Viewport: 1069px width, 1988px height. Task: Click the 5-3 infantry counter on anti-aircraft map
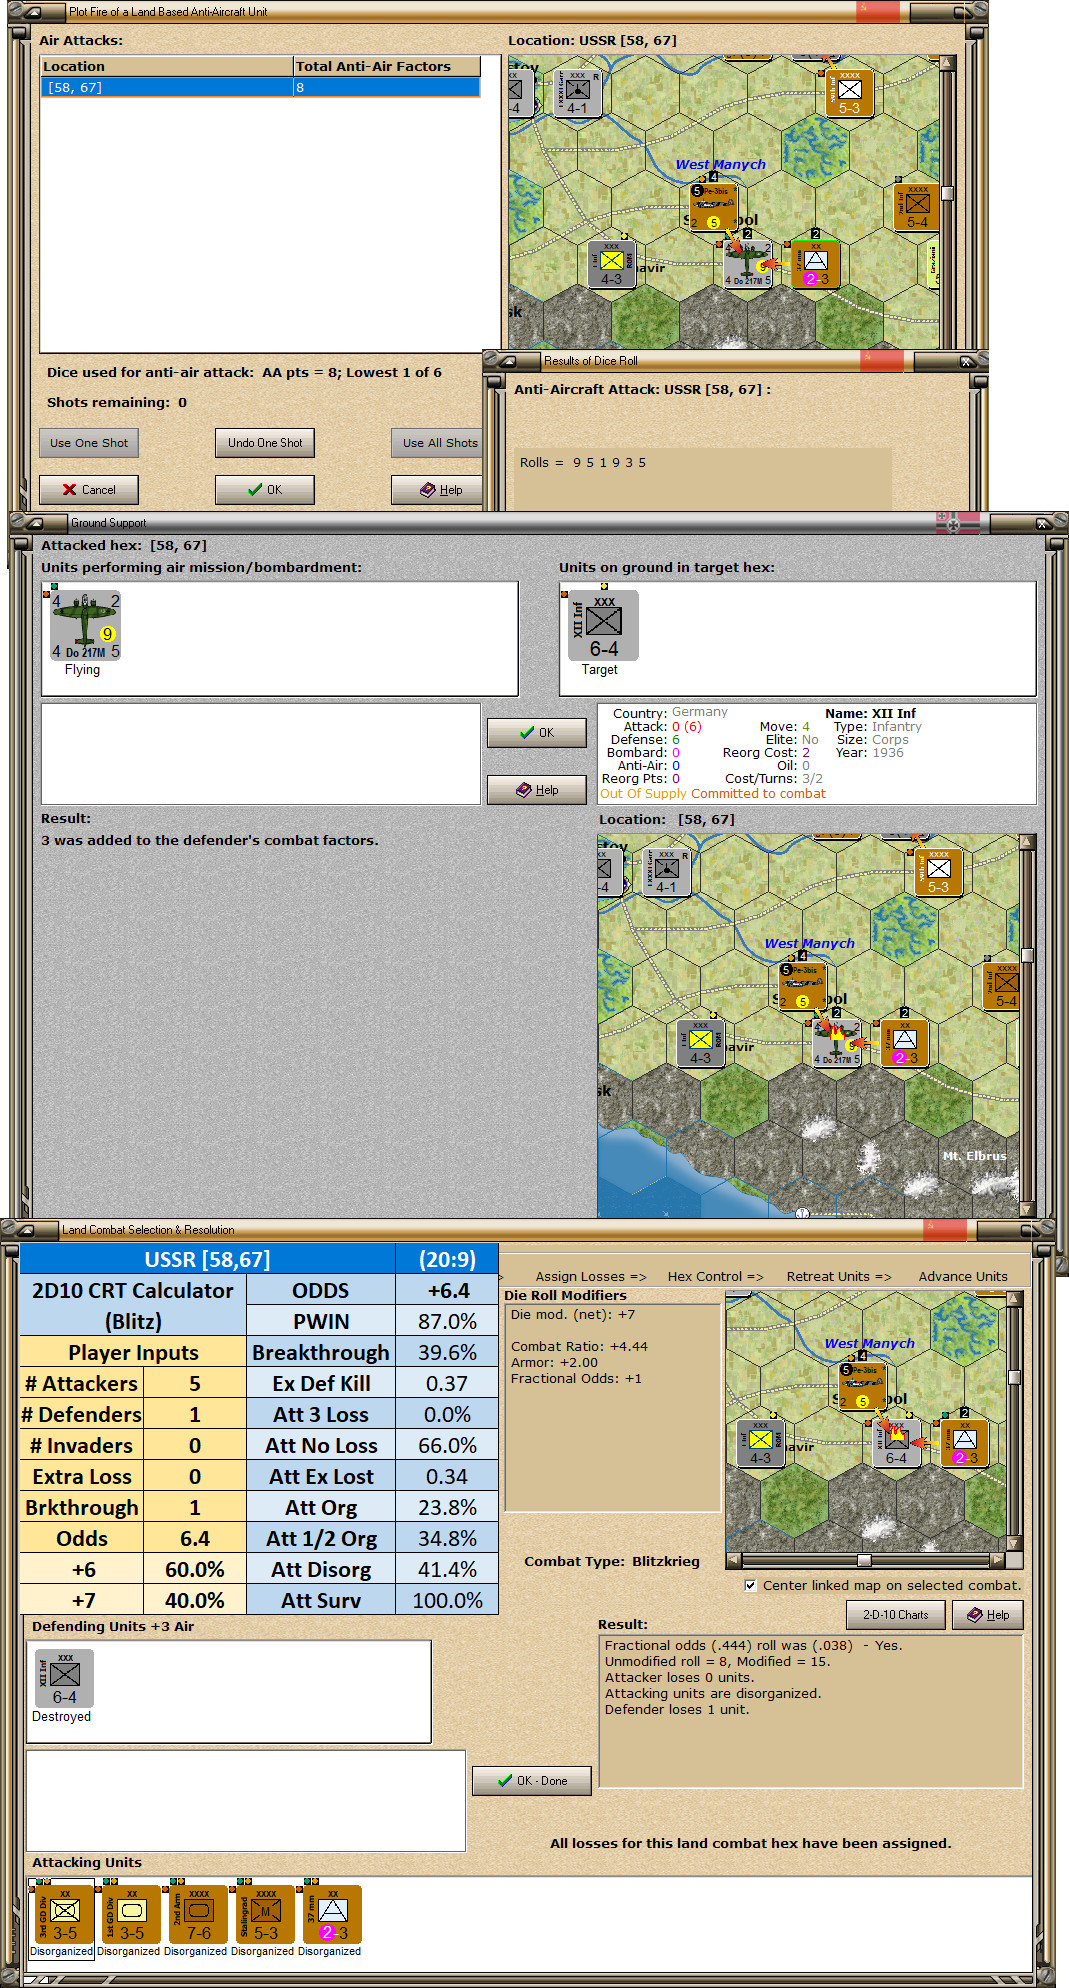[x=849, y=93]
